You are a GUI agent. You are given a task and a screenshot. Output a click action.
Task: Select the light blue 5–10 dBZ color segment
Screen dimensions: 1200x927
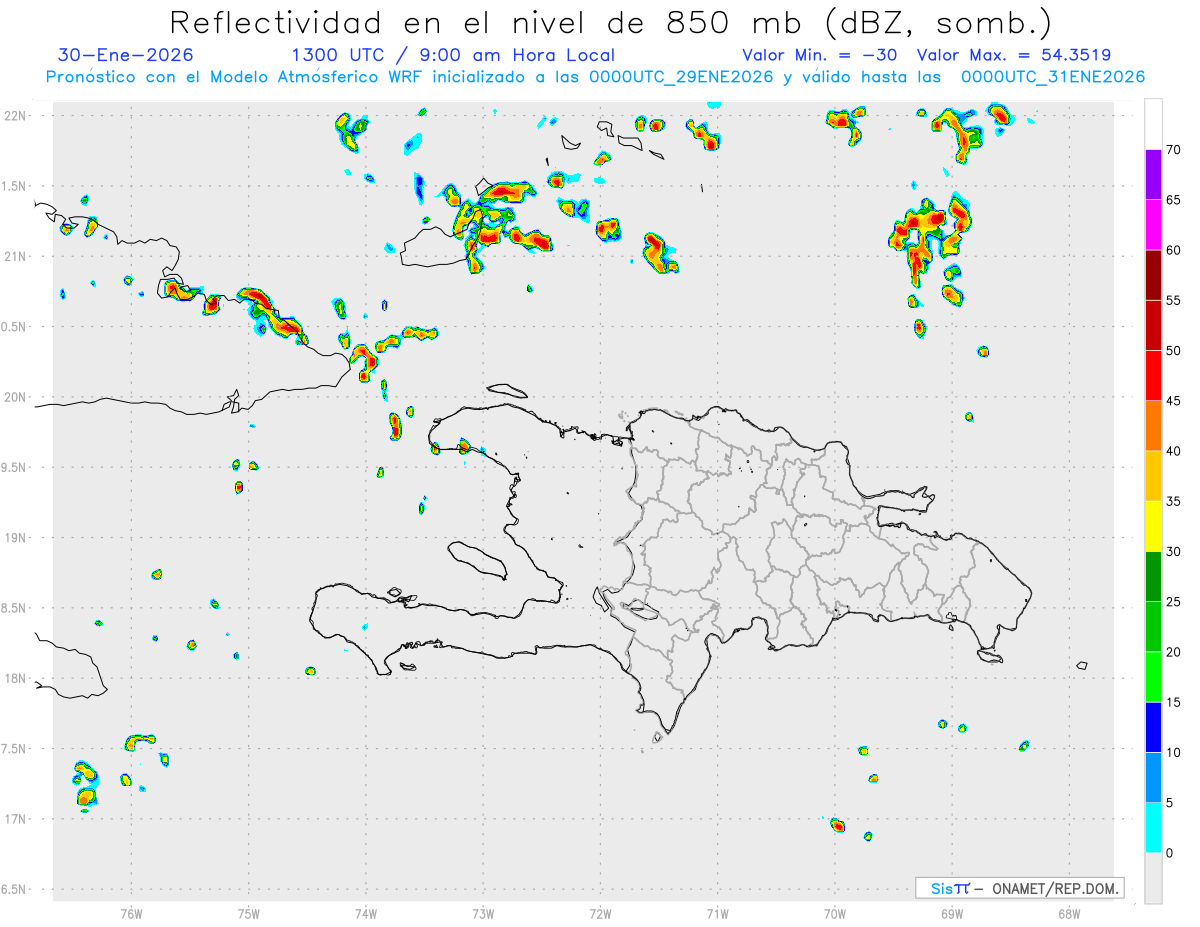click(x=1153, y=777)
